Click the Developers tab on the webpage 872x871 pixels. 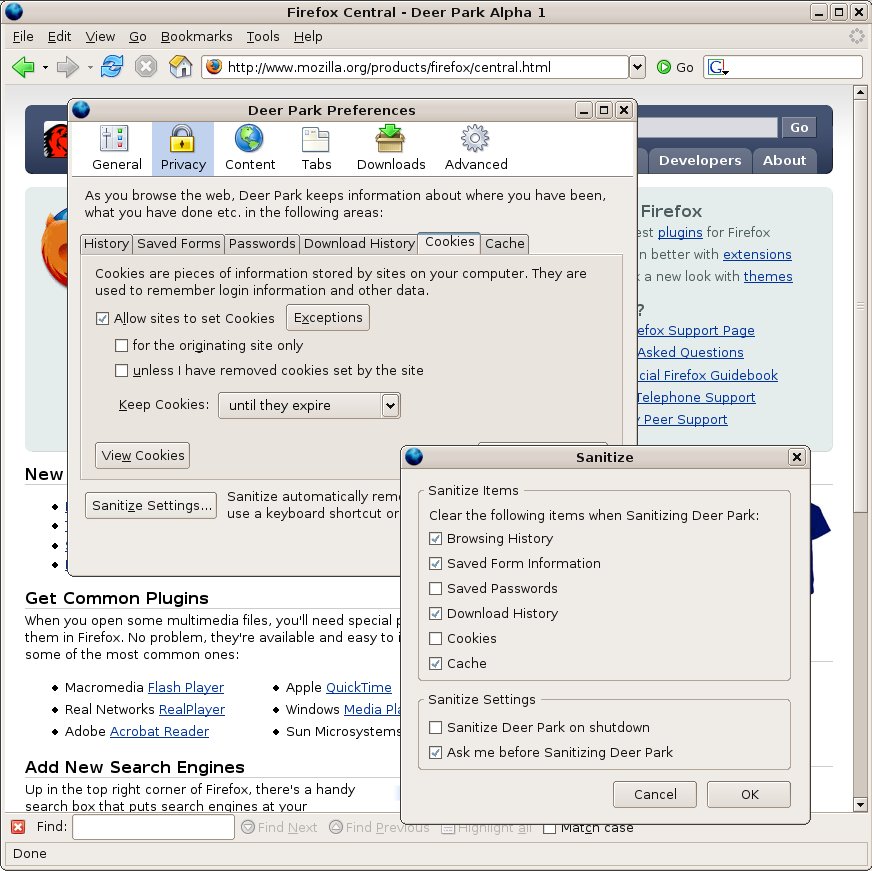[700, 161]
